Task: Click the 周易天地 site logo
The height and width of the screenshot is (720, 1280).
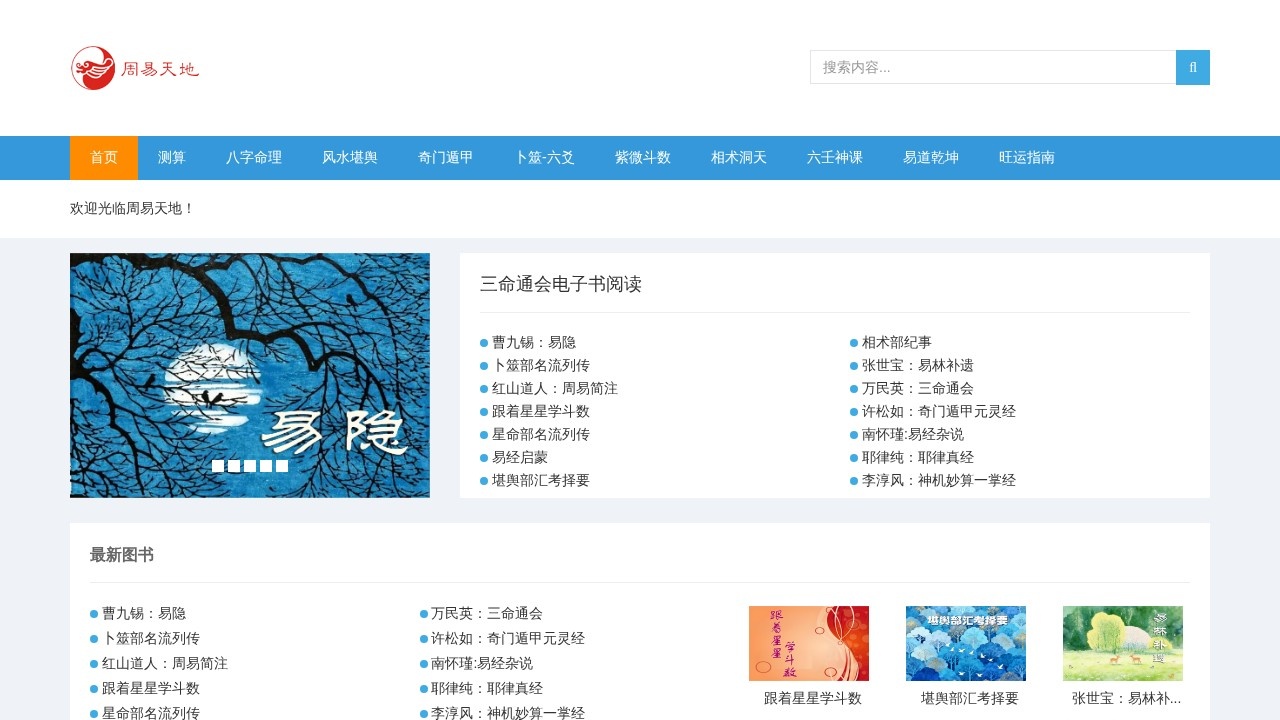Action: [x=135, y=68]
